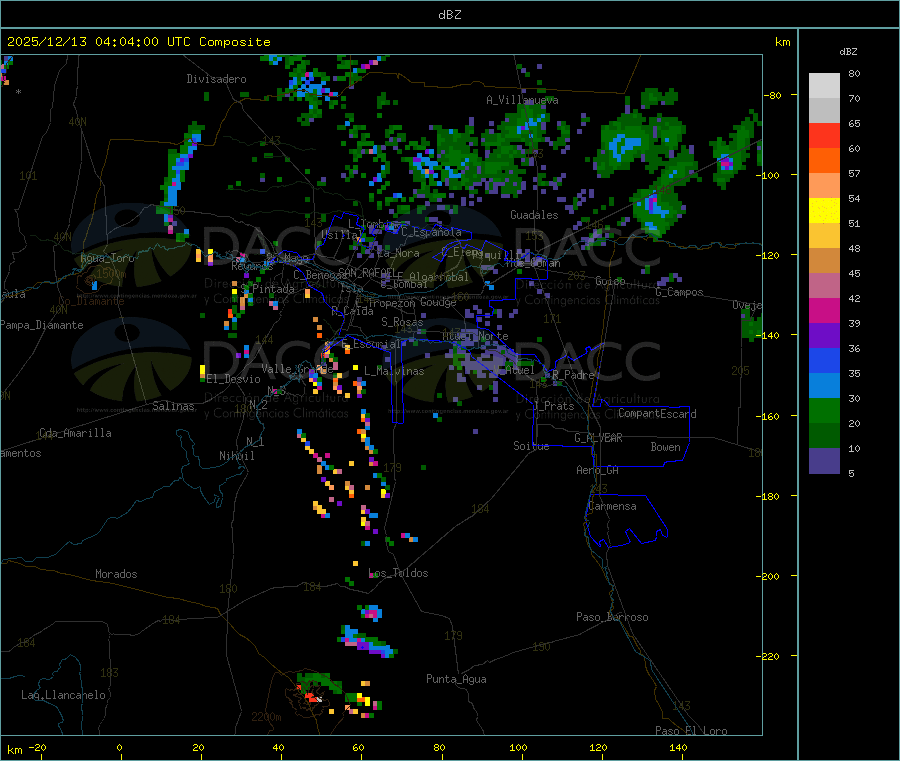Screen dimensions: 900x761
Task: Click the Agua_Toro place label
Action: [x=107, y=258]
